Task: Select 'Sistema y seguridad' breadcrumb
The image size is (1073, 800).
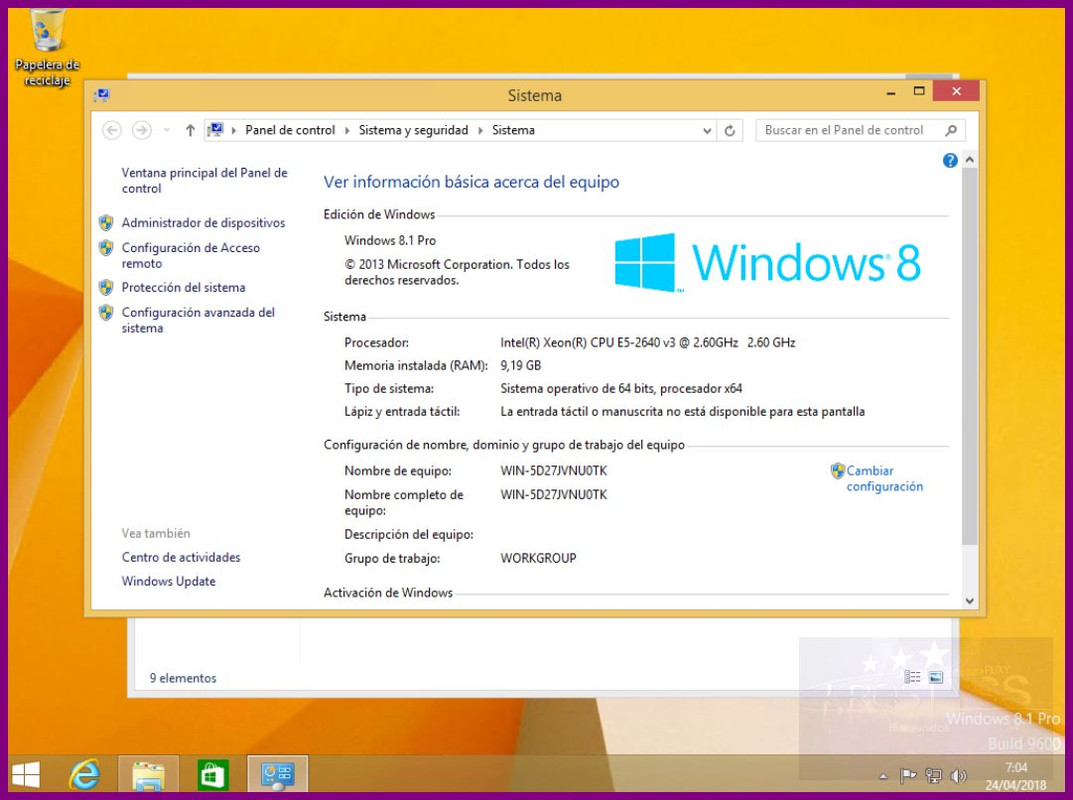Action: click(x=413, y=130)
